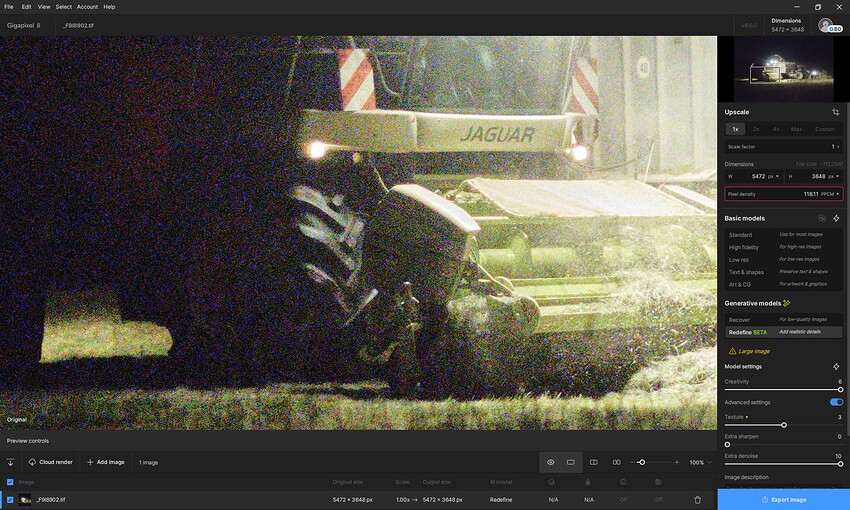Click the crop icon beside Upscale
This screenshot has height=510, width=850.
[835, 112]
